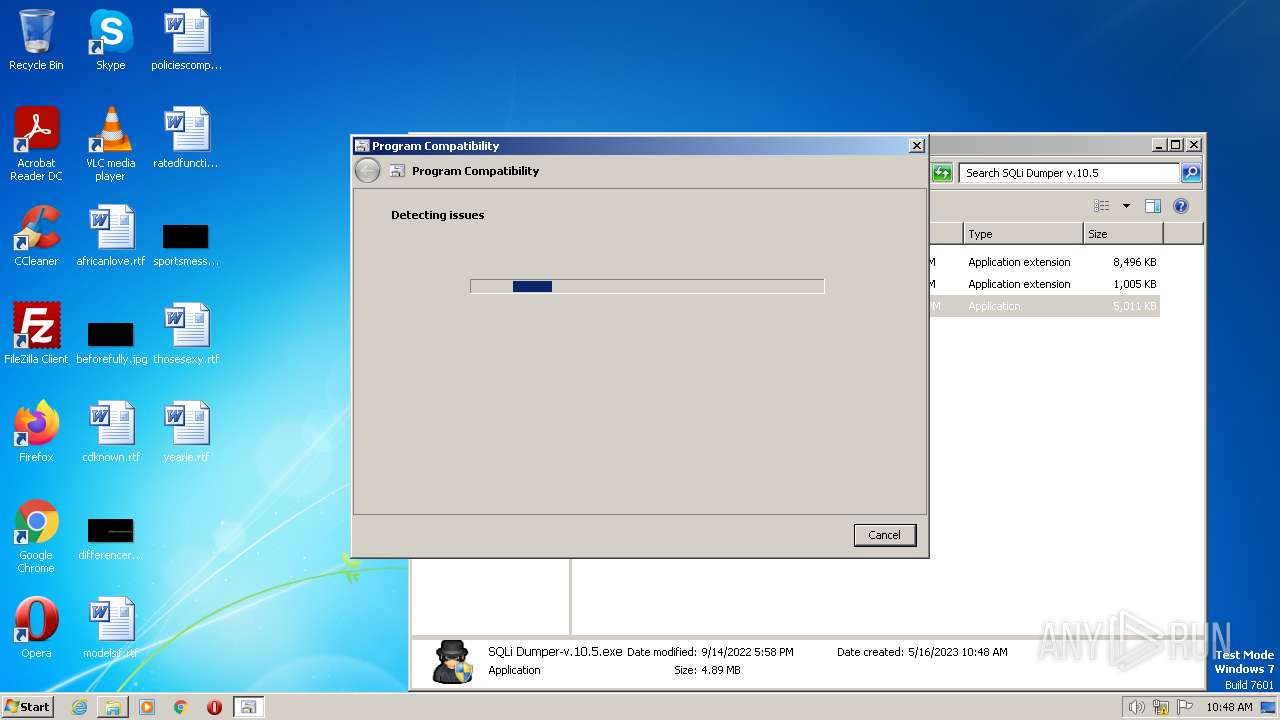The width and height of the screenshot is (1280, 720).
Task: Click the 10:48 AM clock
Action: click(x=1229, y=707)
